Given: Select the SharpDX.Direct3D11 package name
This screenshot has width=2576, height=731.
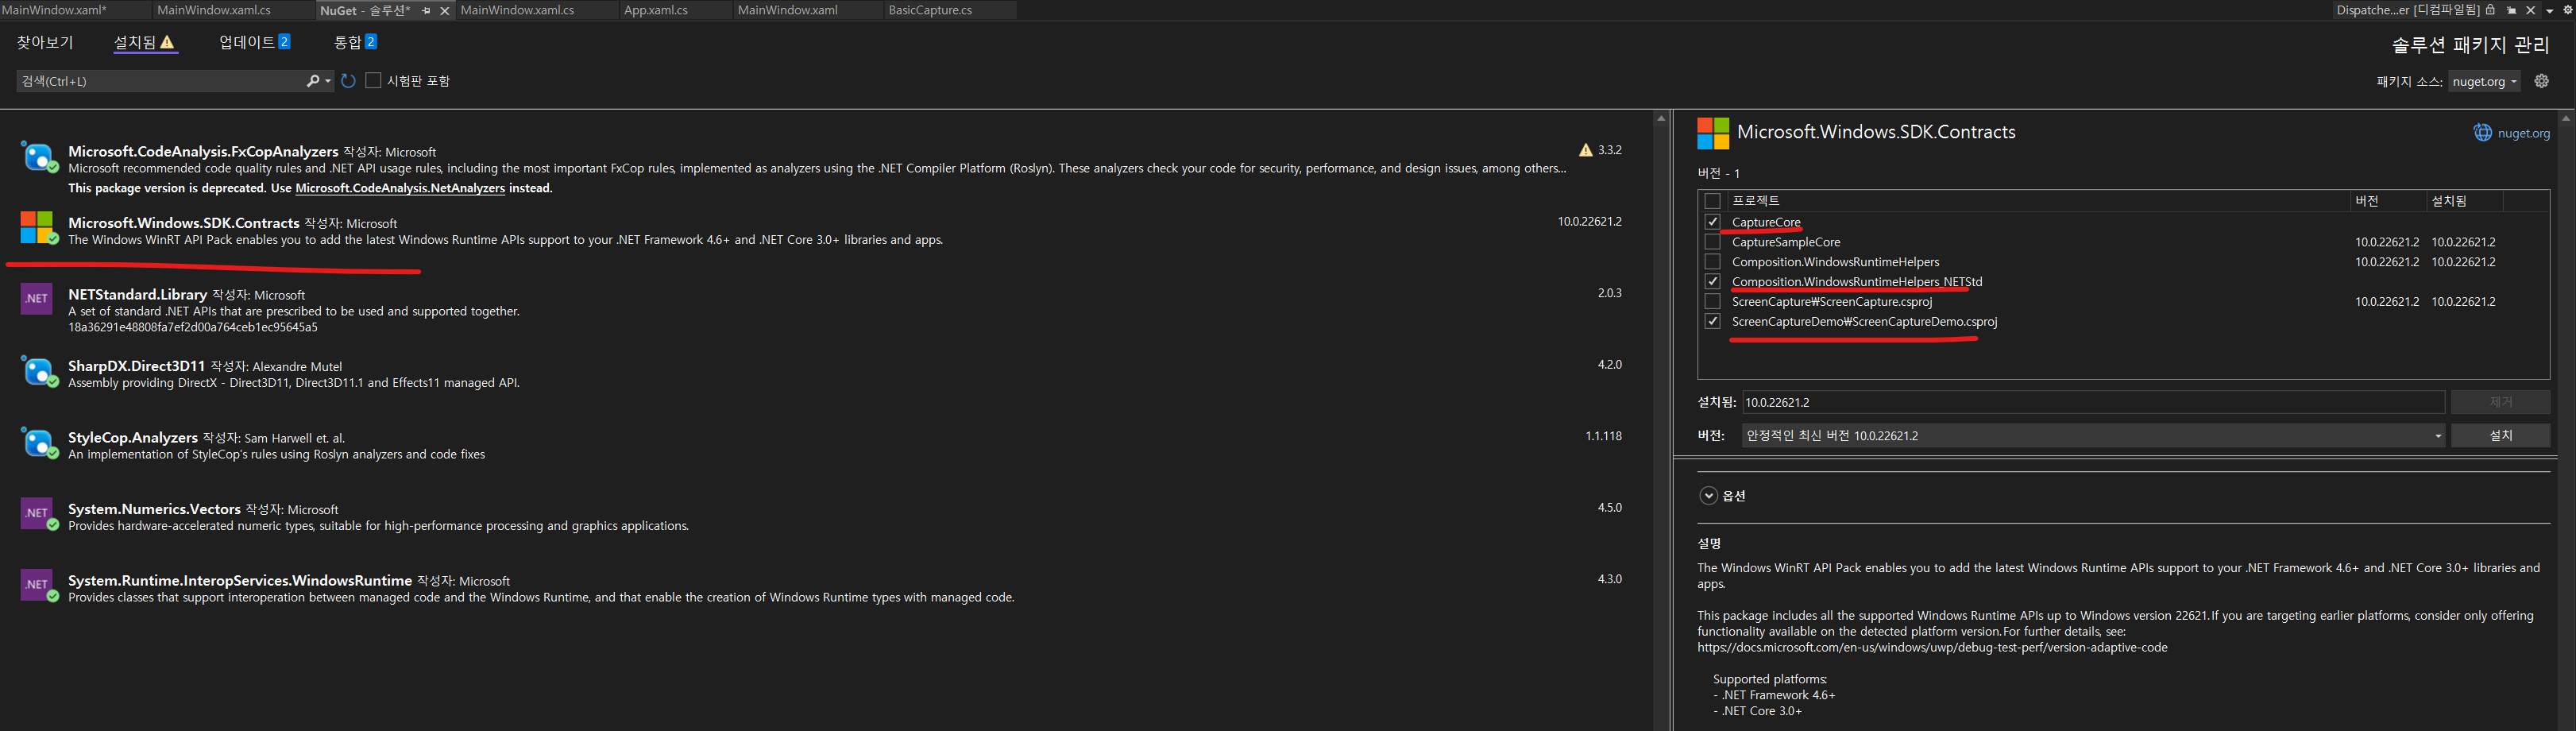Looking at the screenshot, I should point(136,366).
